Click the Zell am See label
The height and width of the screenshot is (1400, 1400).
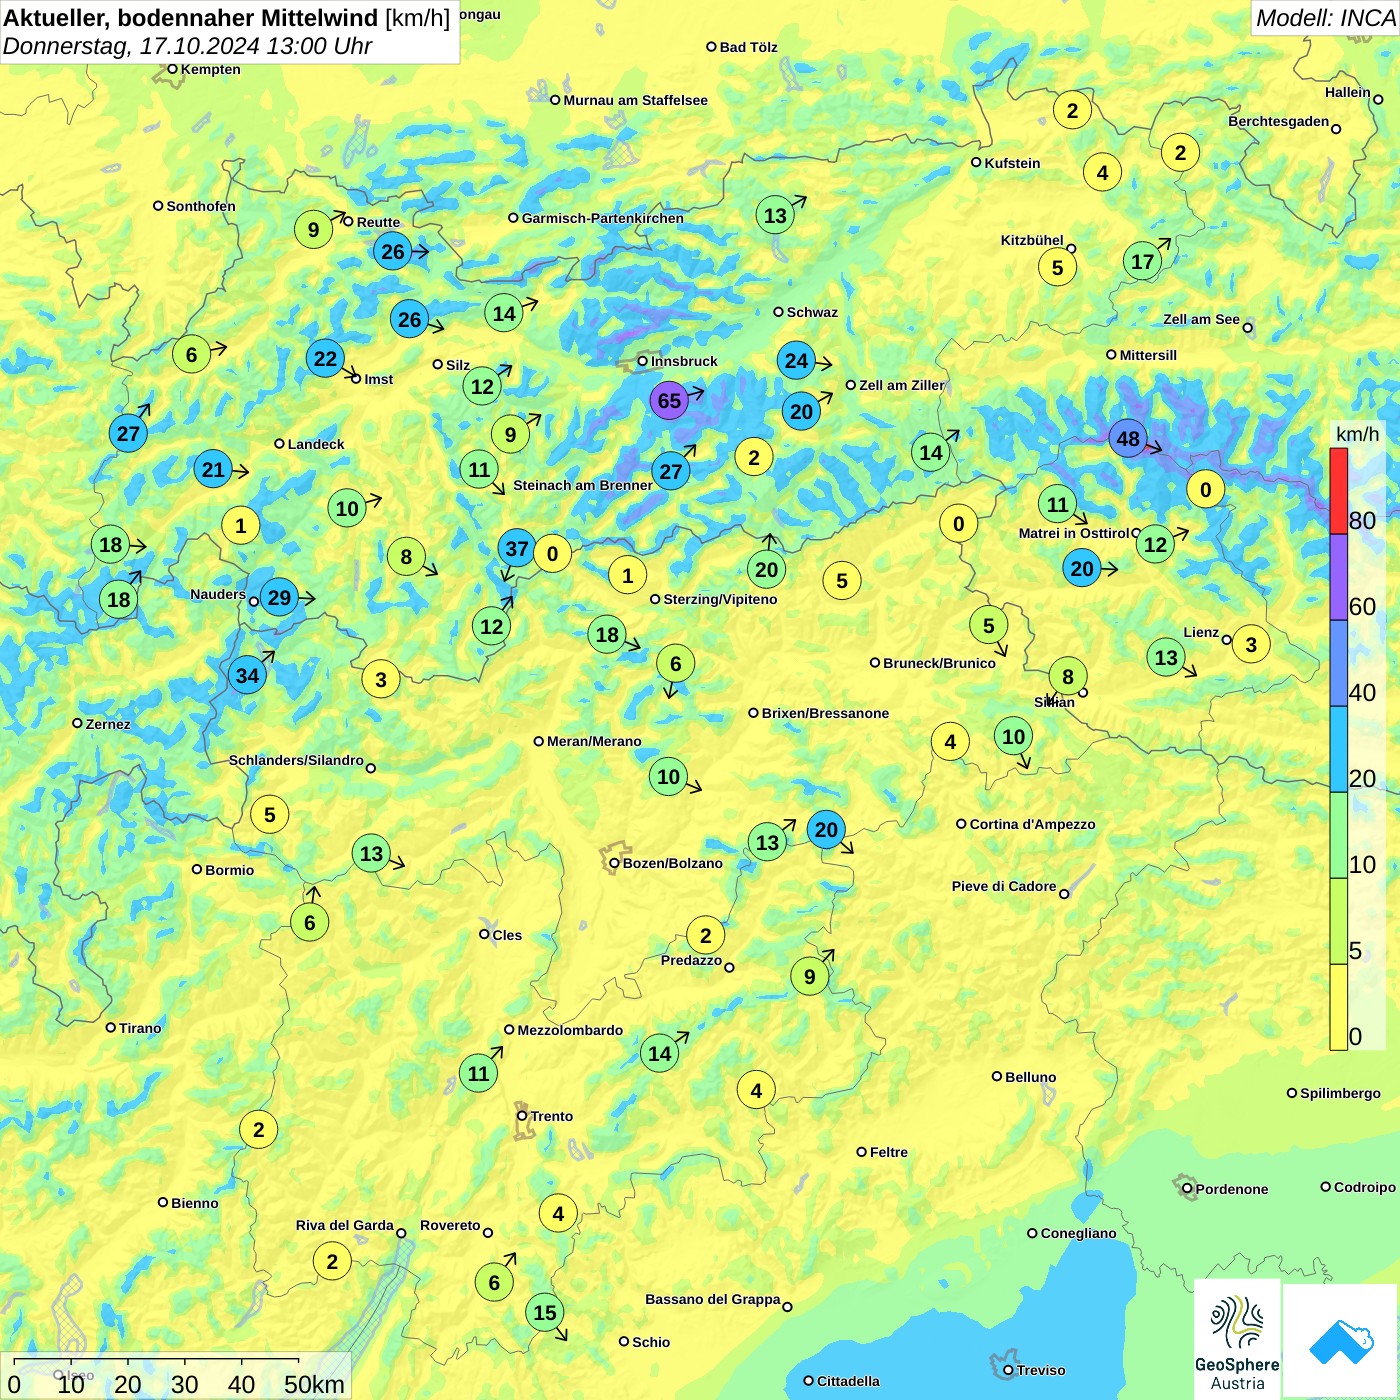(x=1201, y=319)
